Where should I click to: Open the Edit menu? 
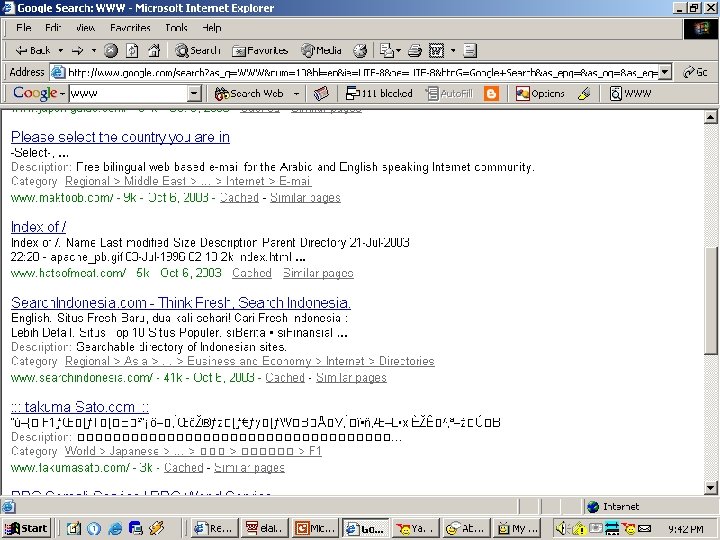[x=53, y=28]
